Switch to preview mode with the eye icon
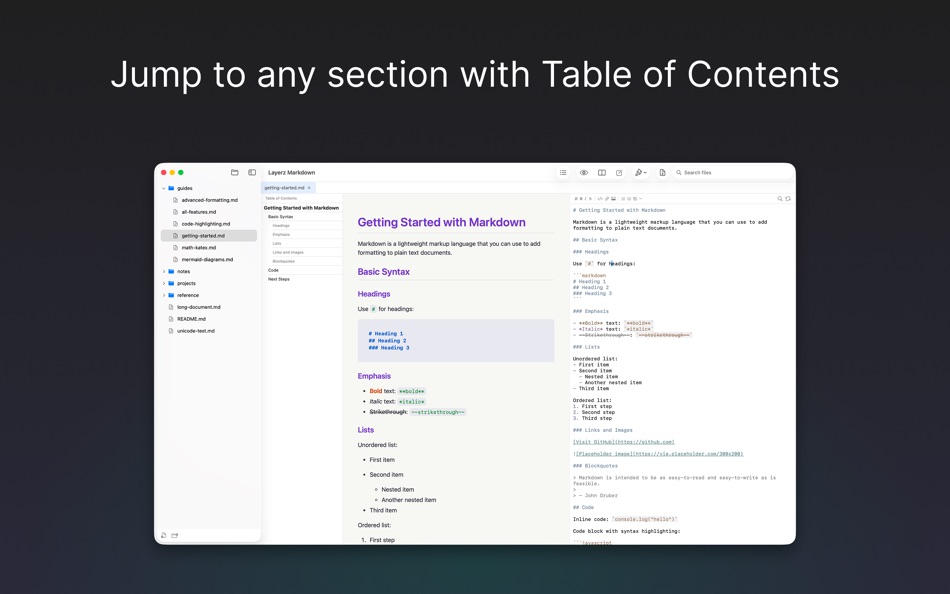The width and height of the screenshot is (950, 594). (583, 173)
